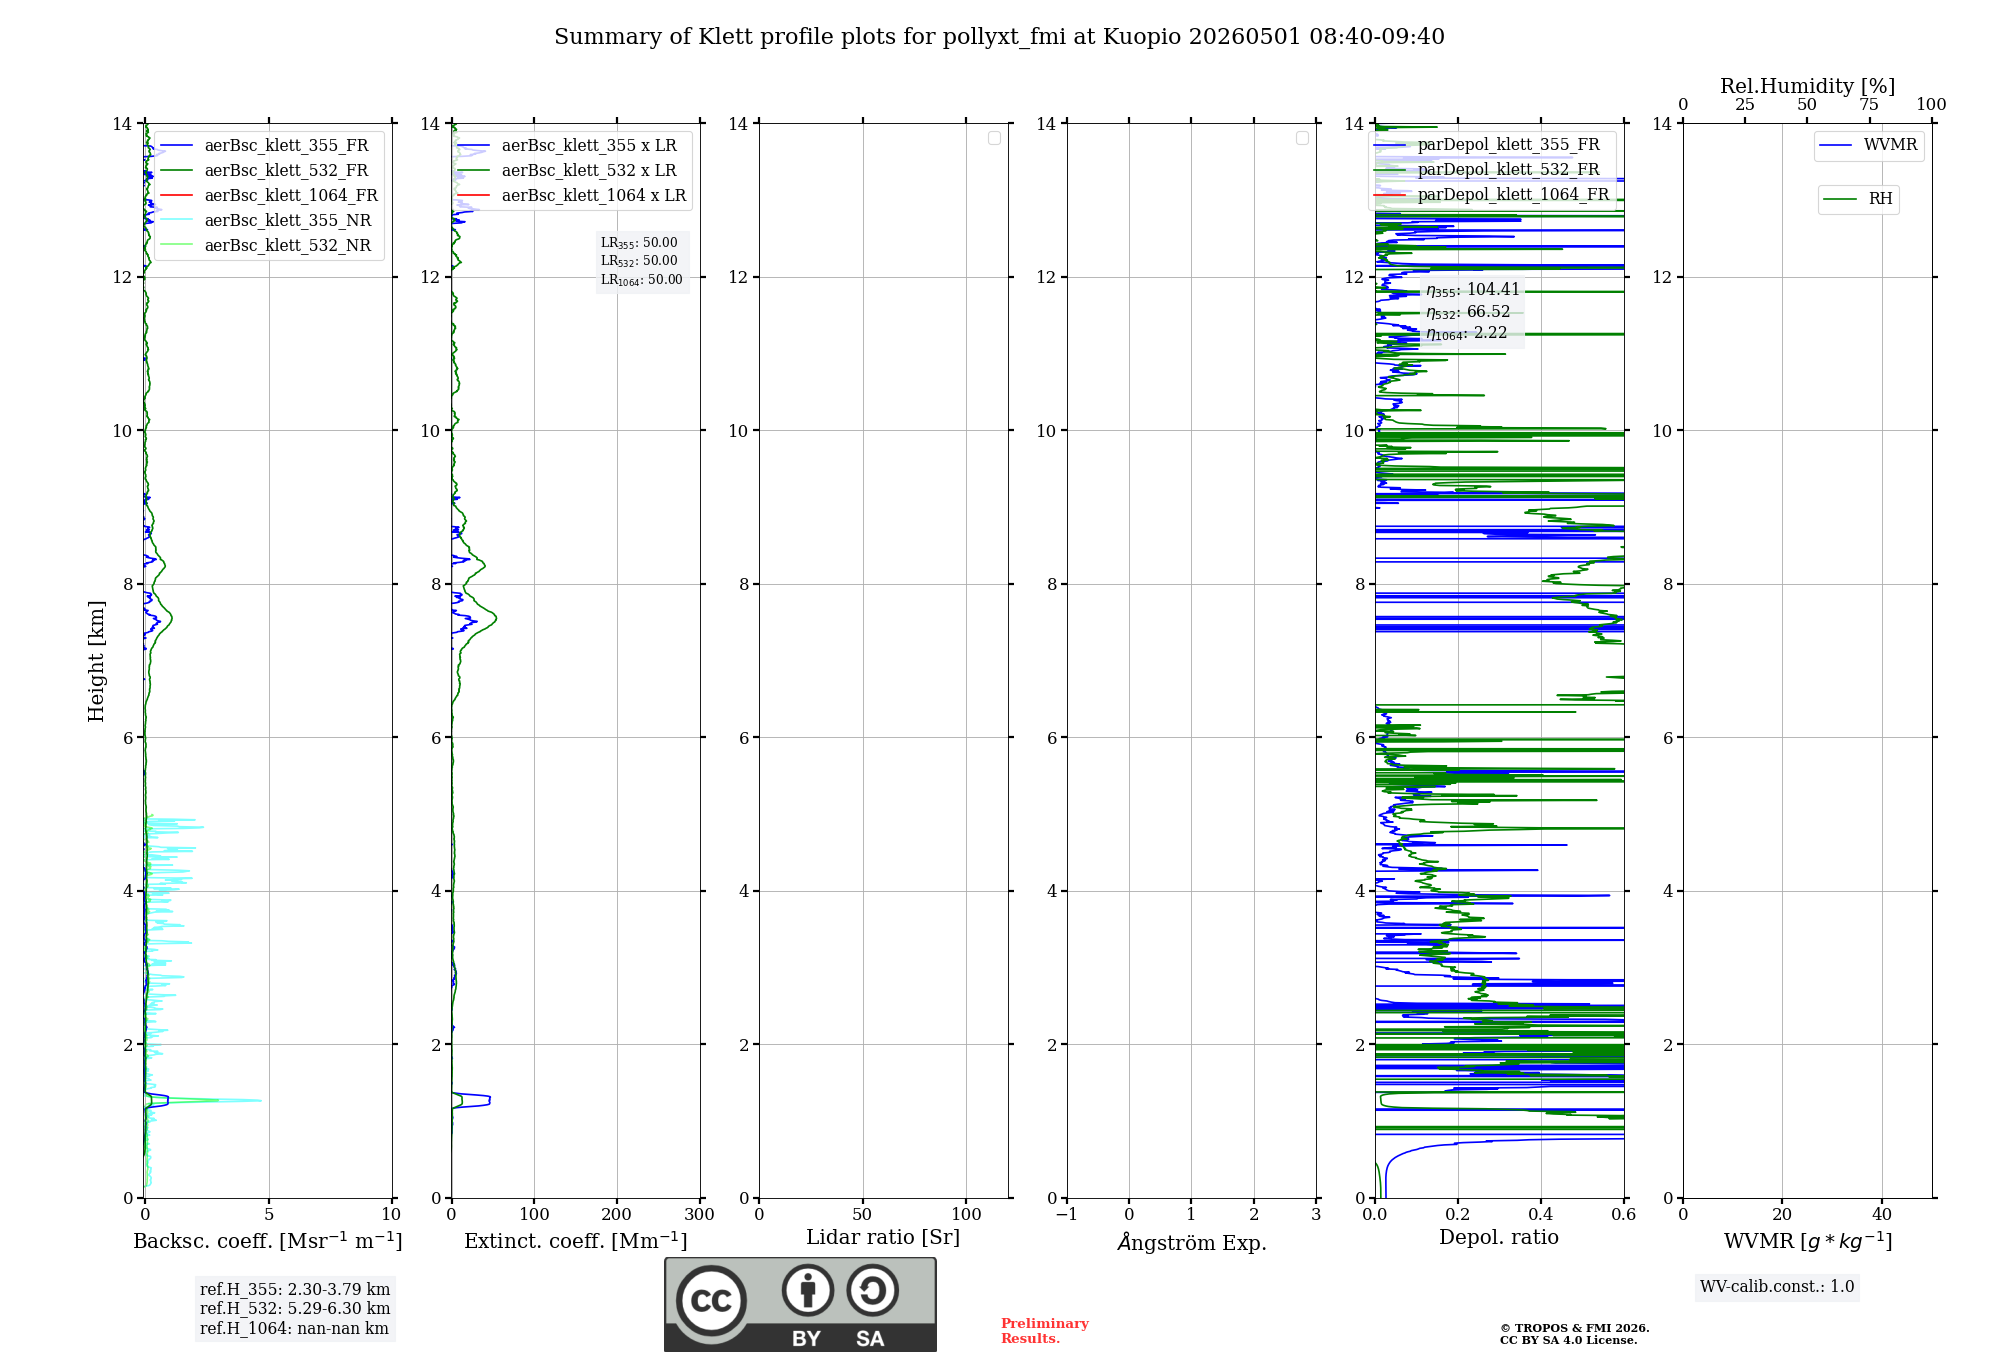Click parDepol_klett_1064_FR legend entry
This screenshot has width=2000, height=1360.
[x=1492, y=195]
